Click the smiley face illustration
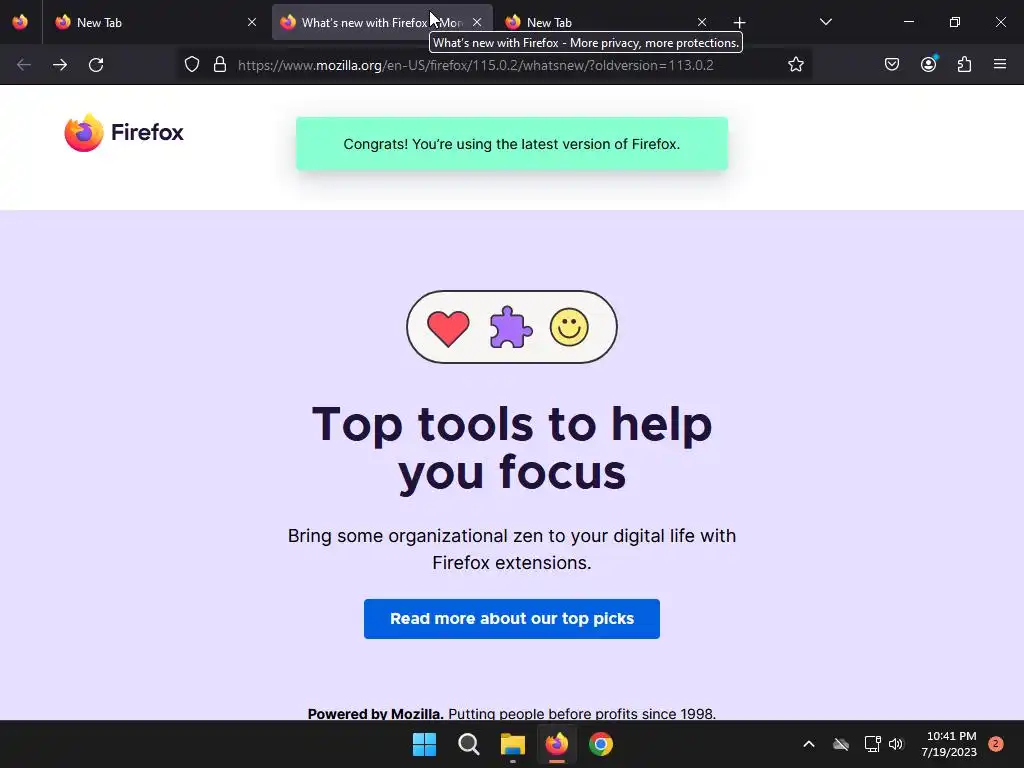Image resolution: width=1024 pixels, height=768 pixels. [x=569, y=327]
